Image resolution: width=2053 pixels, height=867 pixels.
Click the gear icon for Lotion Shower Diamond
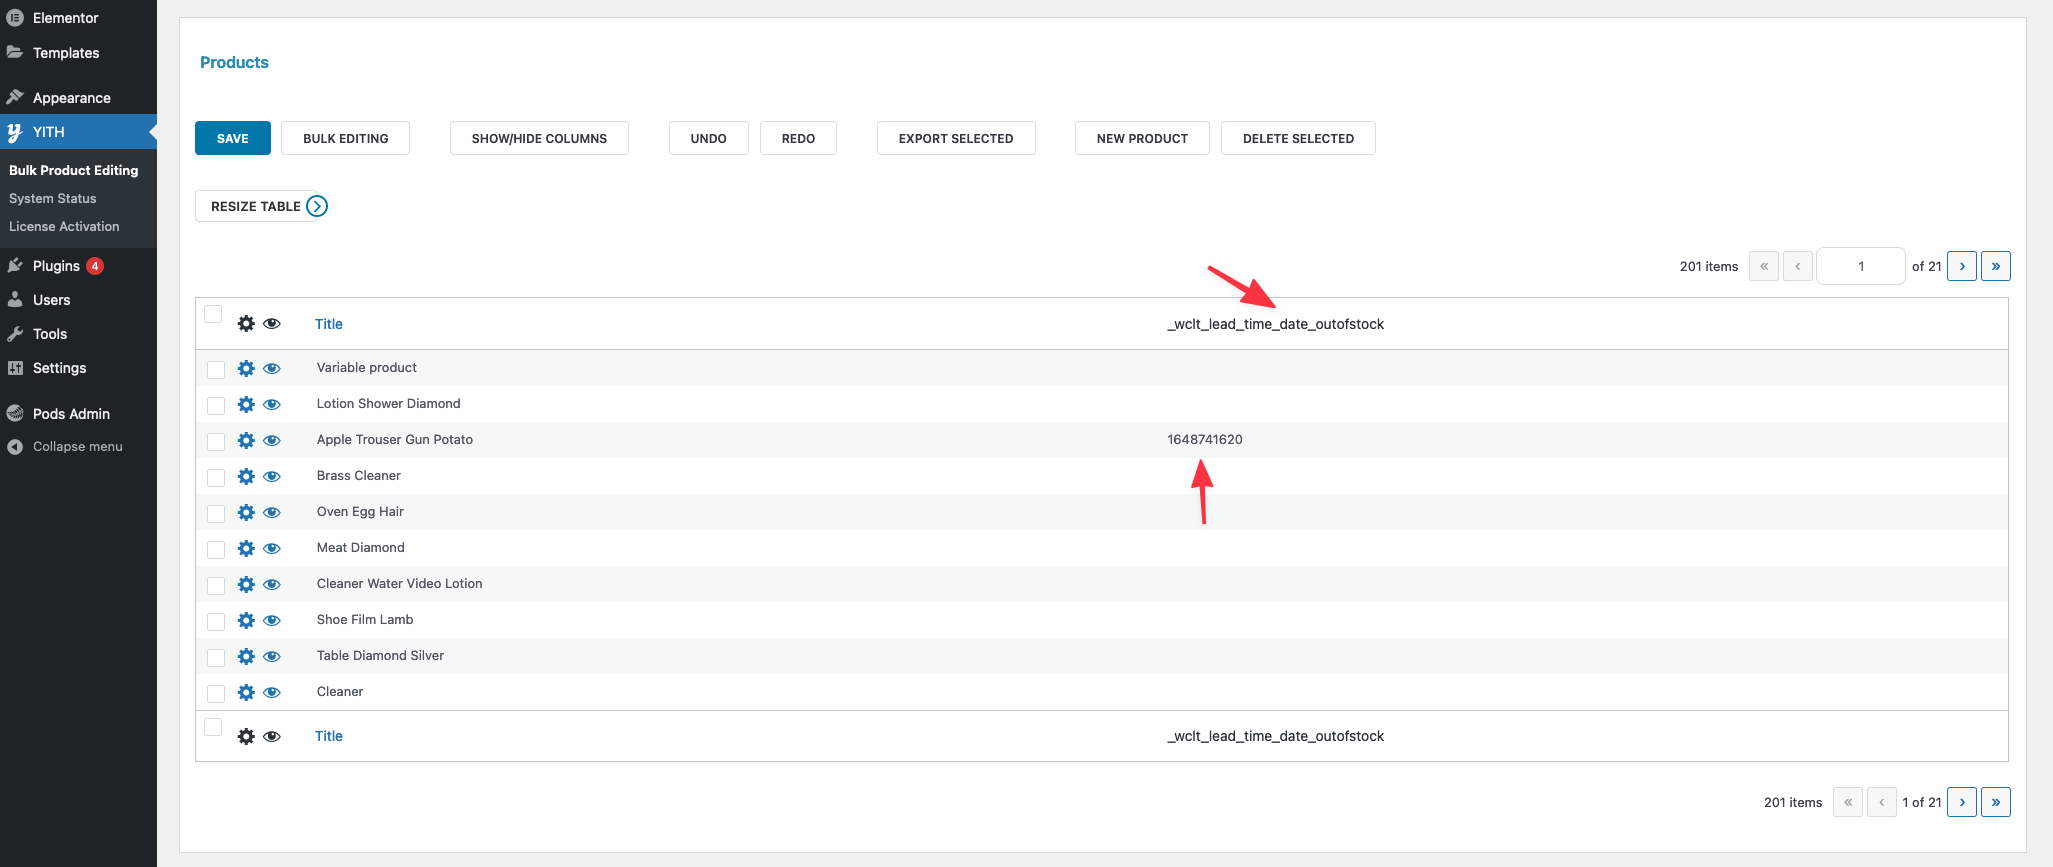[246, 405]
